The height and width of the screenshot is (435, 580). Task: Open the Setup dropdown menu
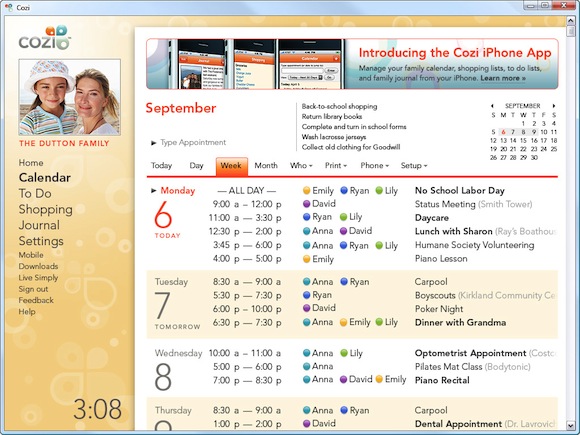click(414, 166)
